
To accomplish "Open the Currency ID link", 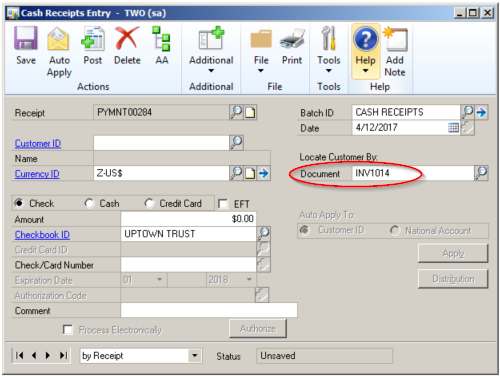I will click(x=37, y=174).
